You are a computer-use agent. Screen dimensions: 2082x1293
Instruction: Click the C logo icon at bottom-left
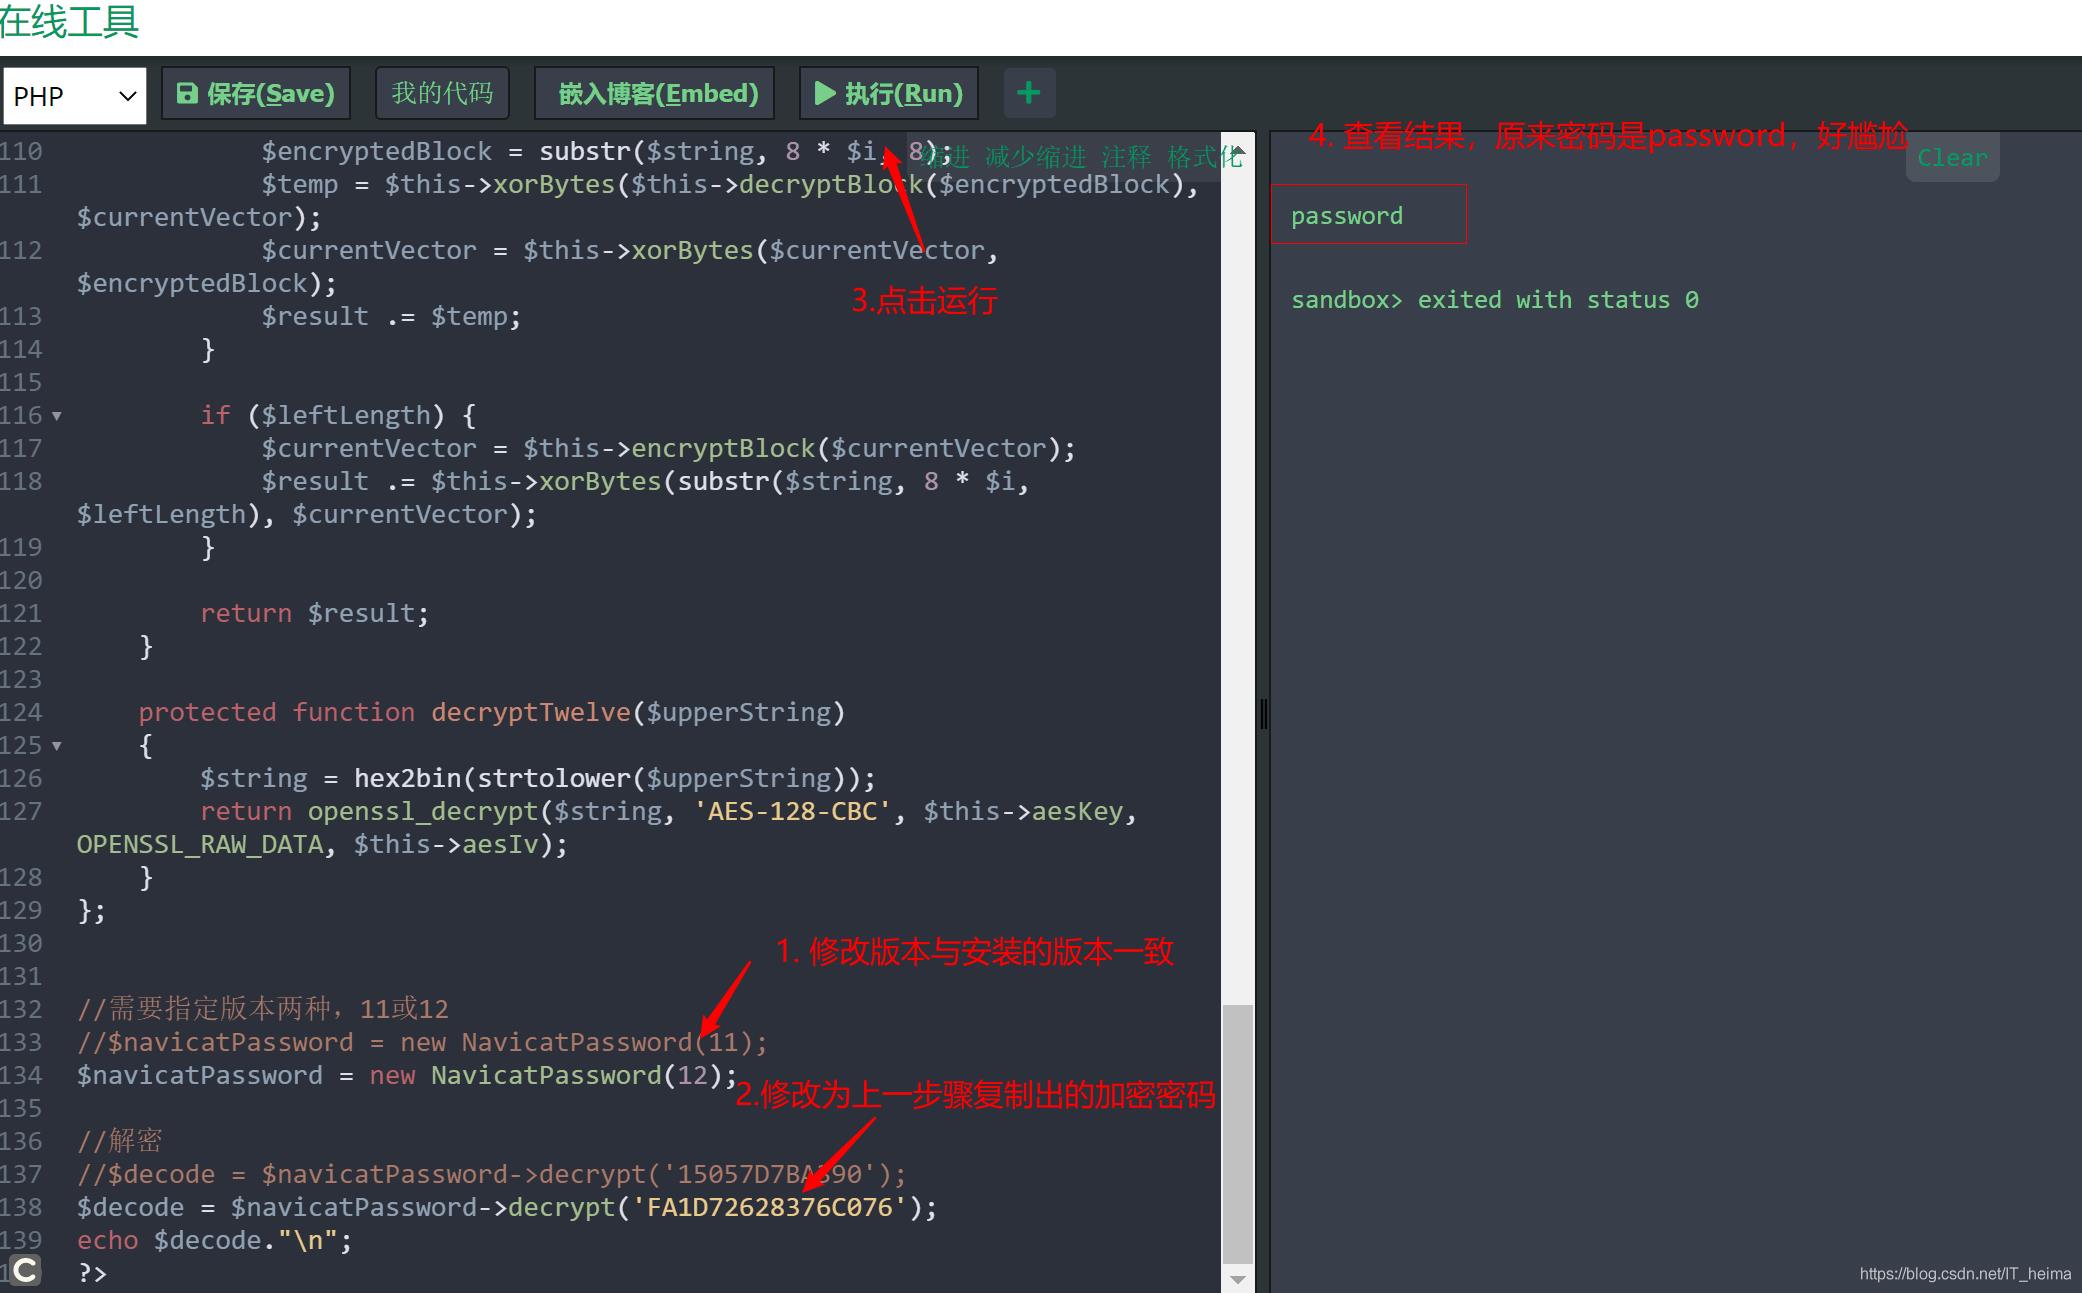[x=25, y=1270]
